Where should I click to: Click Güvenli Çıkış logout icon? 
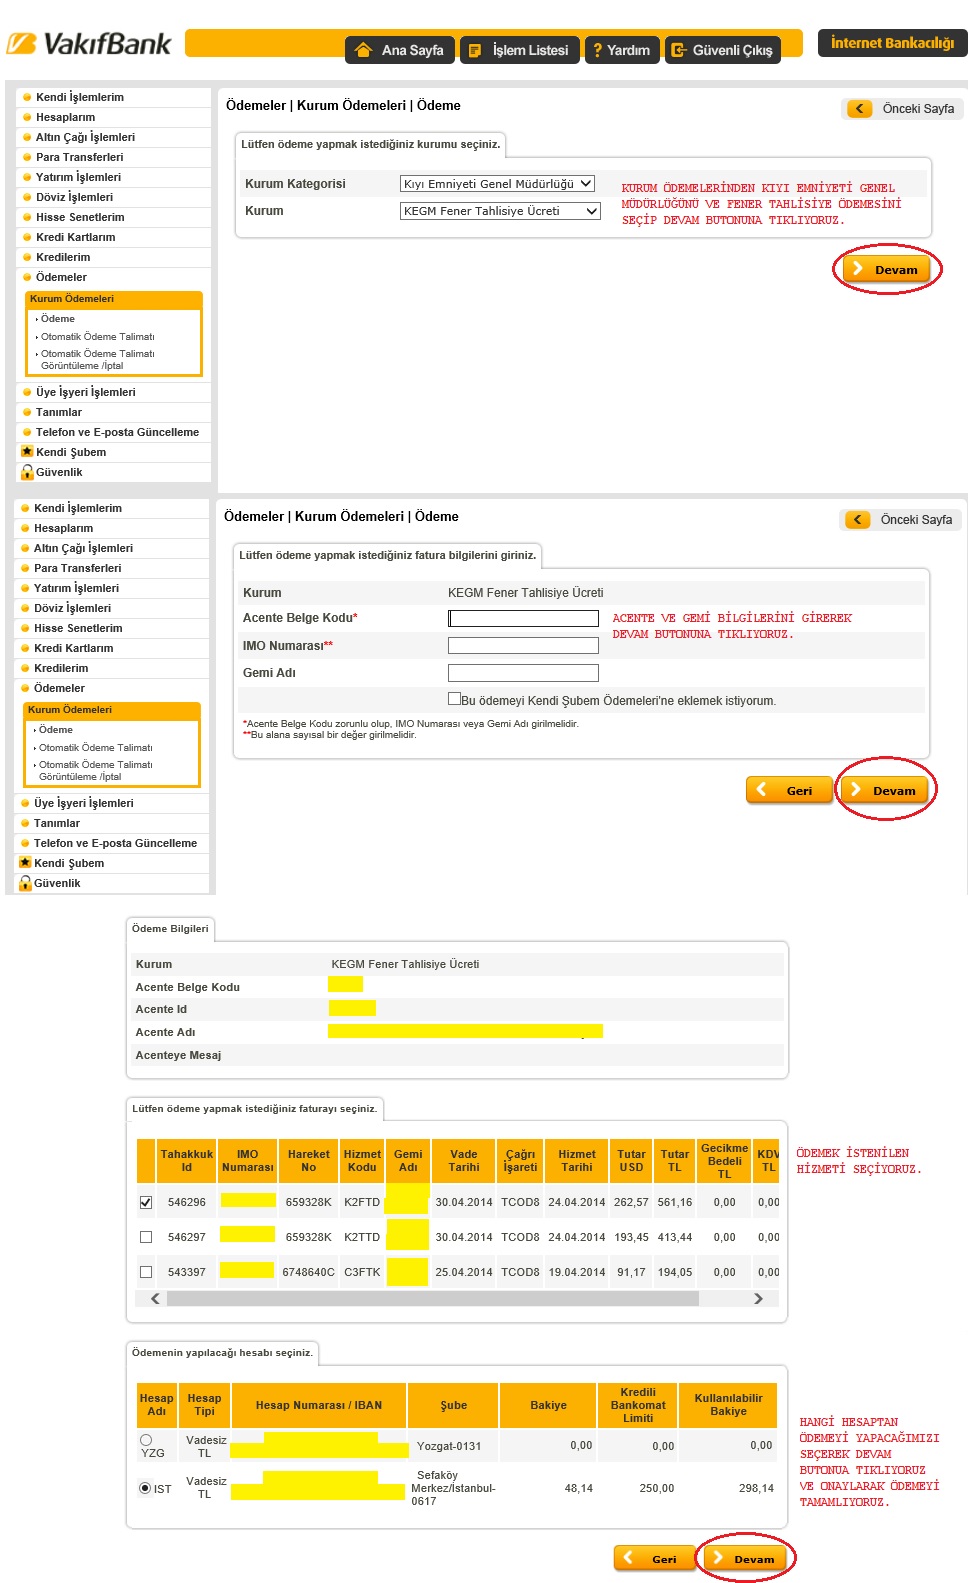(679, 50)
